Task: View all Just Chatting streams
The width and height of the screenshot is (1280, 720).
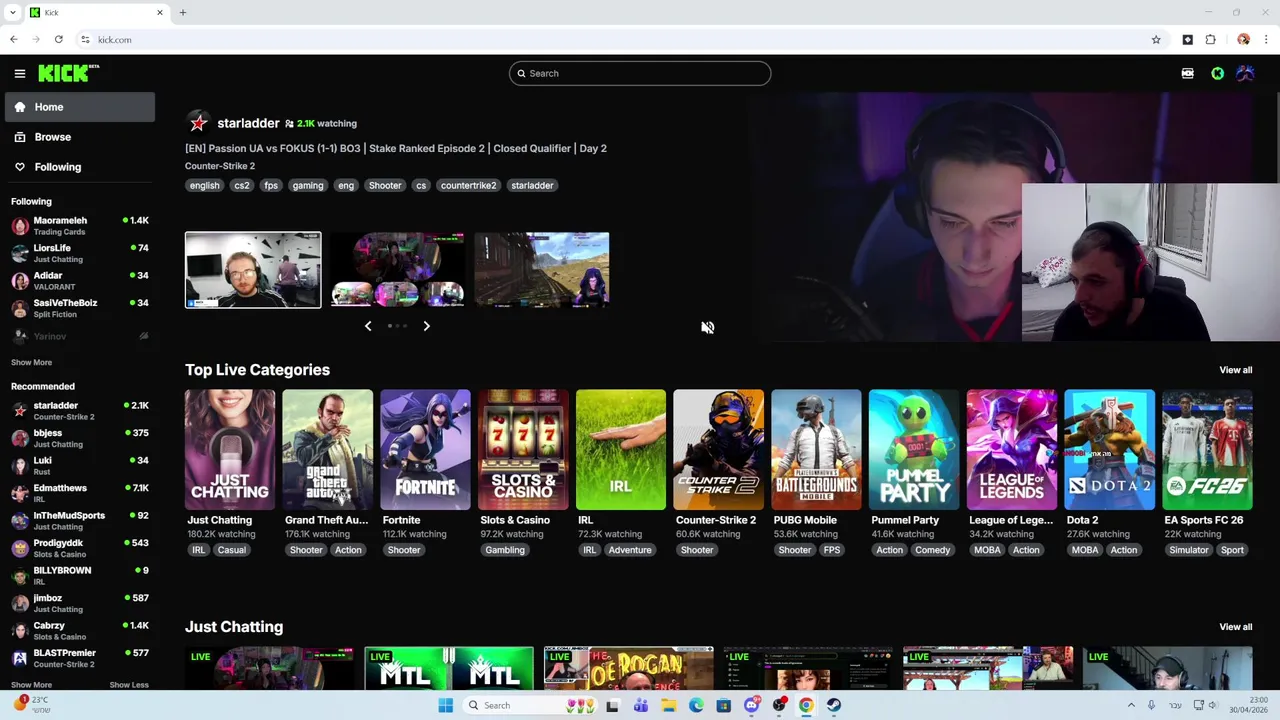Action: tap(1235, 627)
